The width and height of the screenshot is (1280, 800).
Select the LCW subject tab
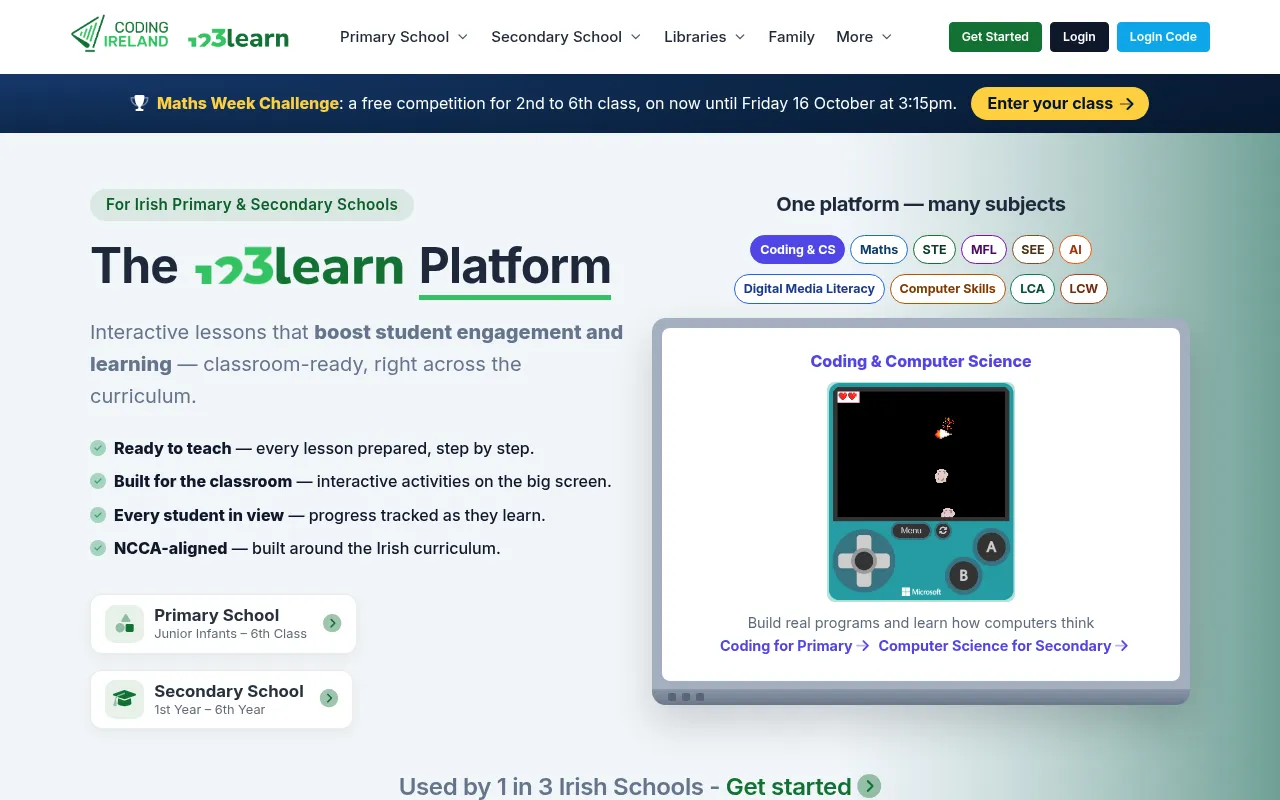tap(1083, 289)
